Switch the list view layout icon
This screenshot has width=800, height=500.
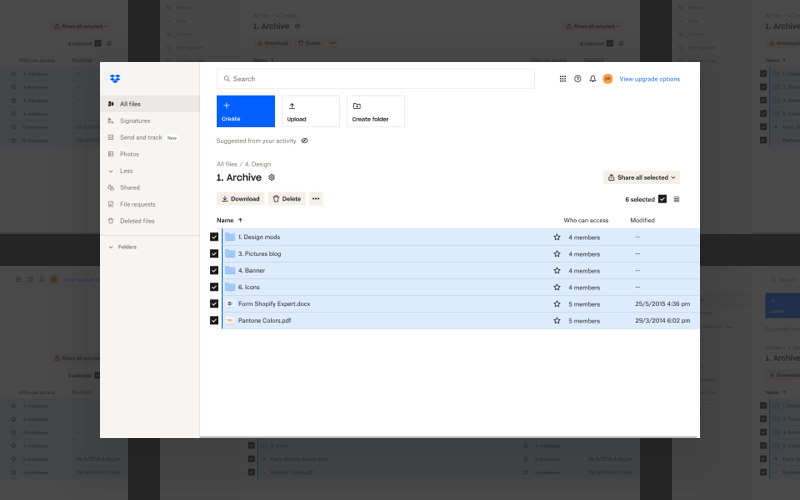[677, 199]
